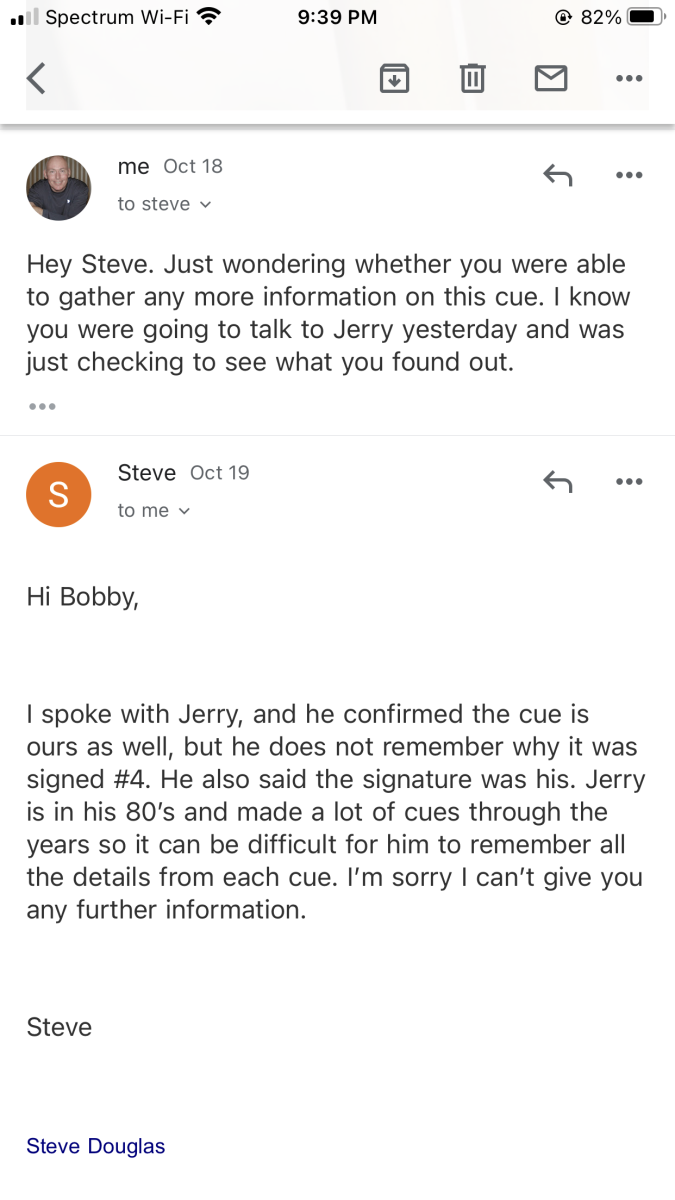Delete this conversation with trash icon
675x1200 pixels.
tap(473, 77)
